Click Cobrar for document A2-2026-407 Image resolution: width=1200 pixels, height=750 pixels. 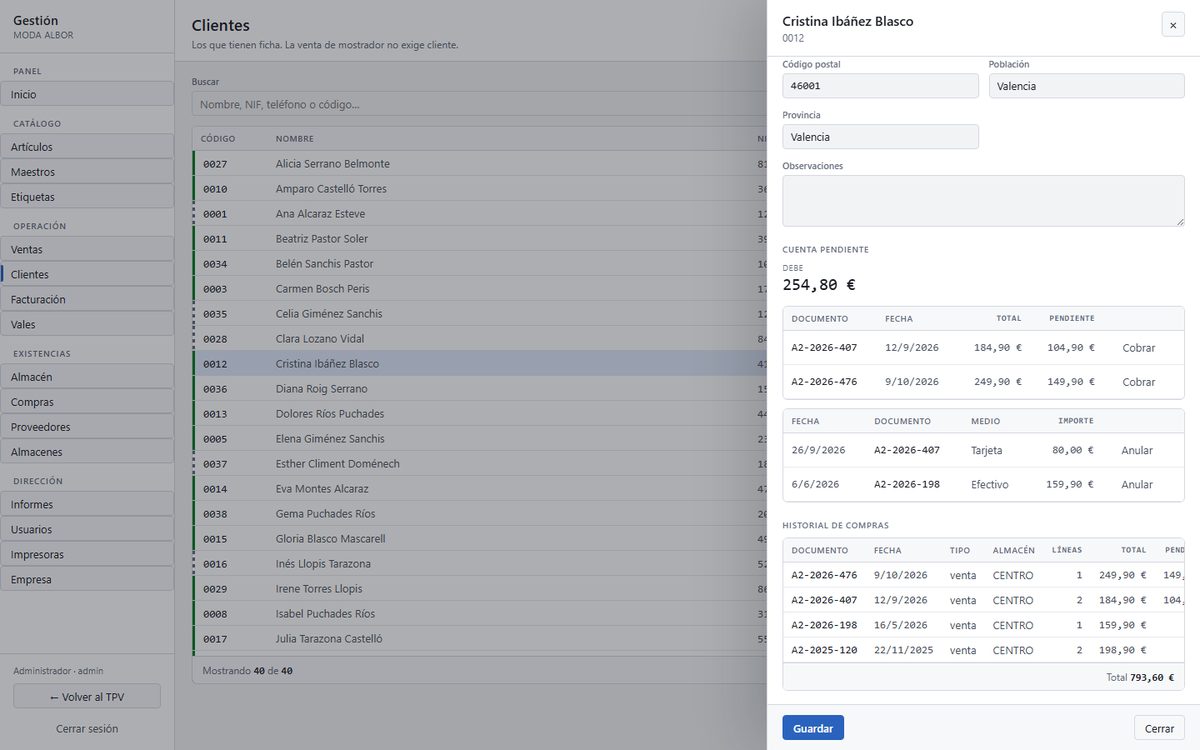click(1139, 348)
